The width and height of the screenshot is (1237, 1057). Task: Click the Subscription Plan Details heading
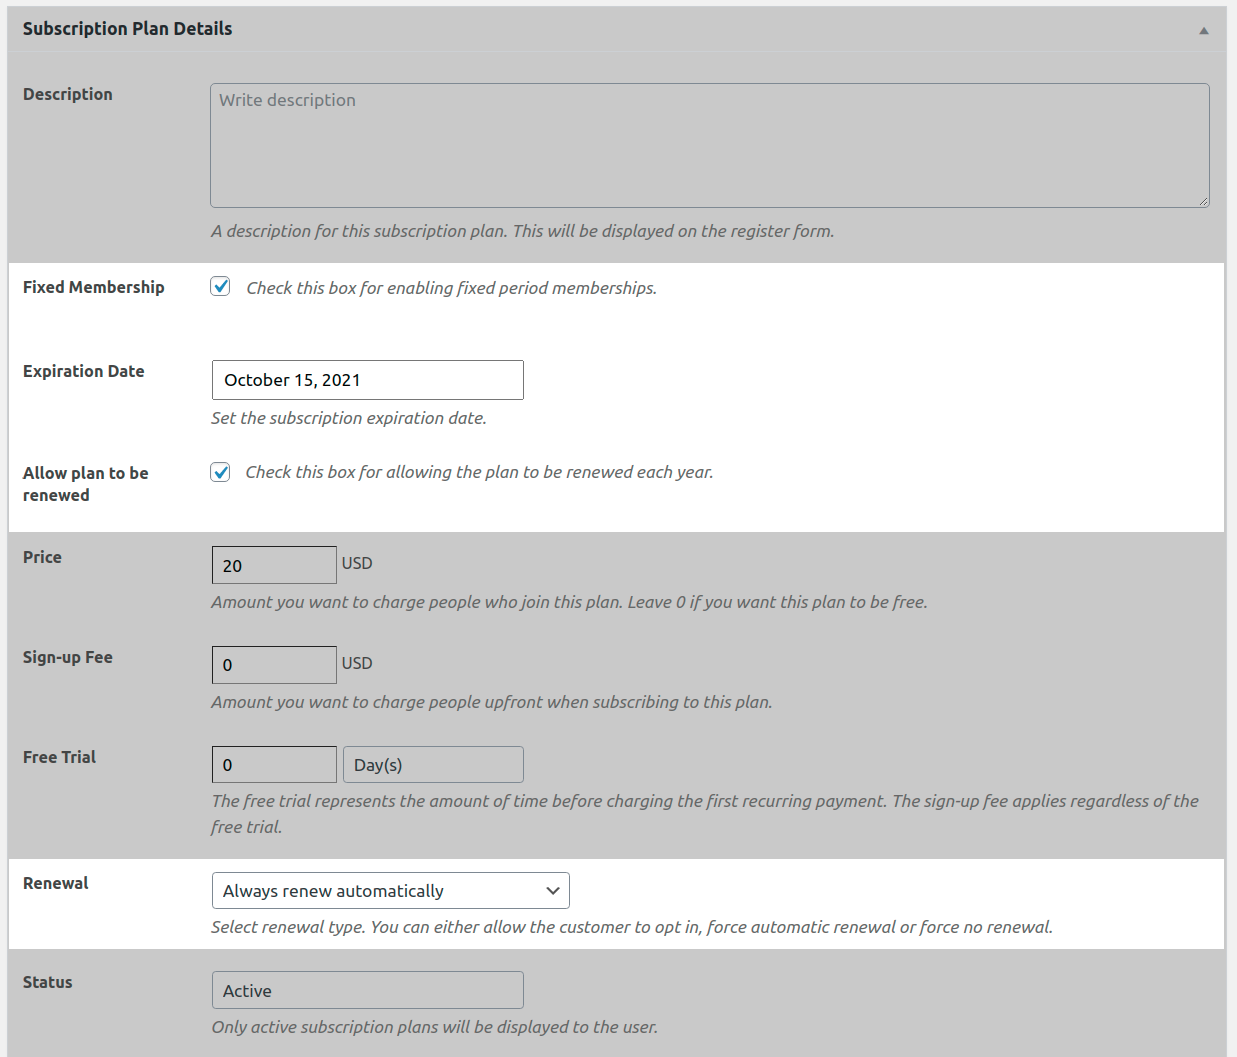tap(128, 29)
